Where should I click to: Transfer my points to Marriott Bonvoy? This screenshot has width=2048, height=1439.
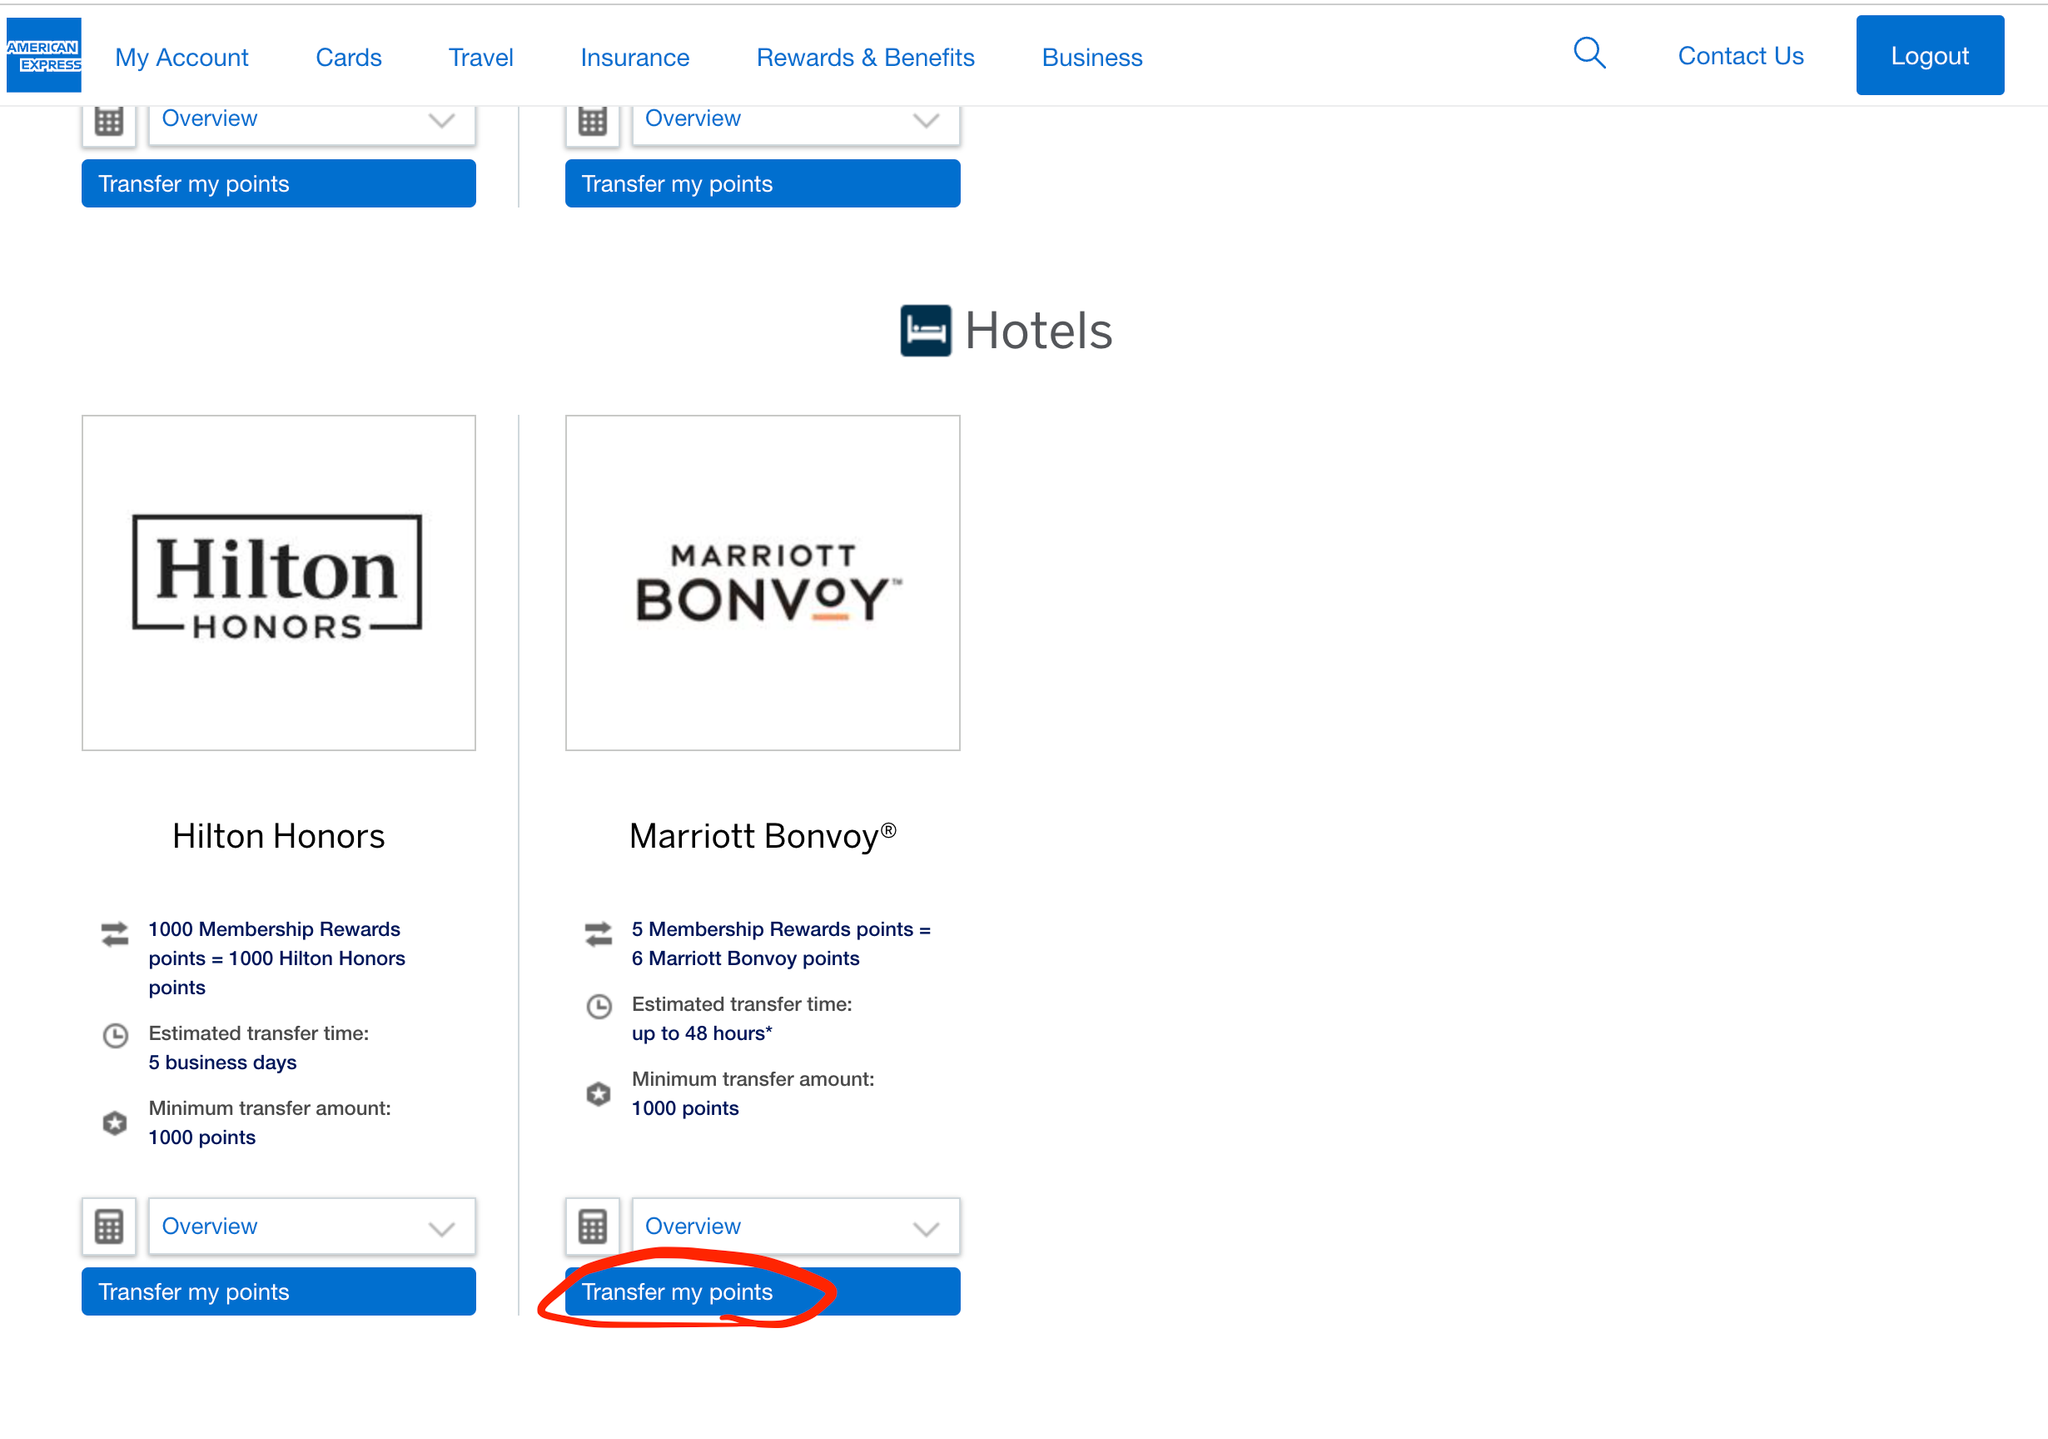pos(763,1291)
